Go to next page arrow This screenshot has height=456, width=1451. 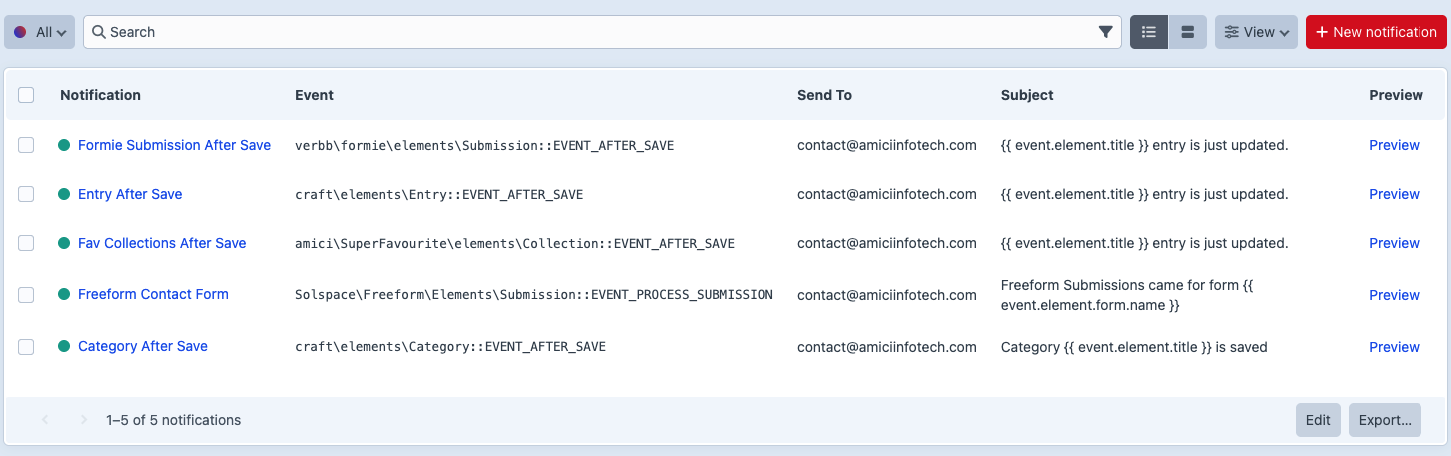point(84,420)
